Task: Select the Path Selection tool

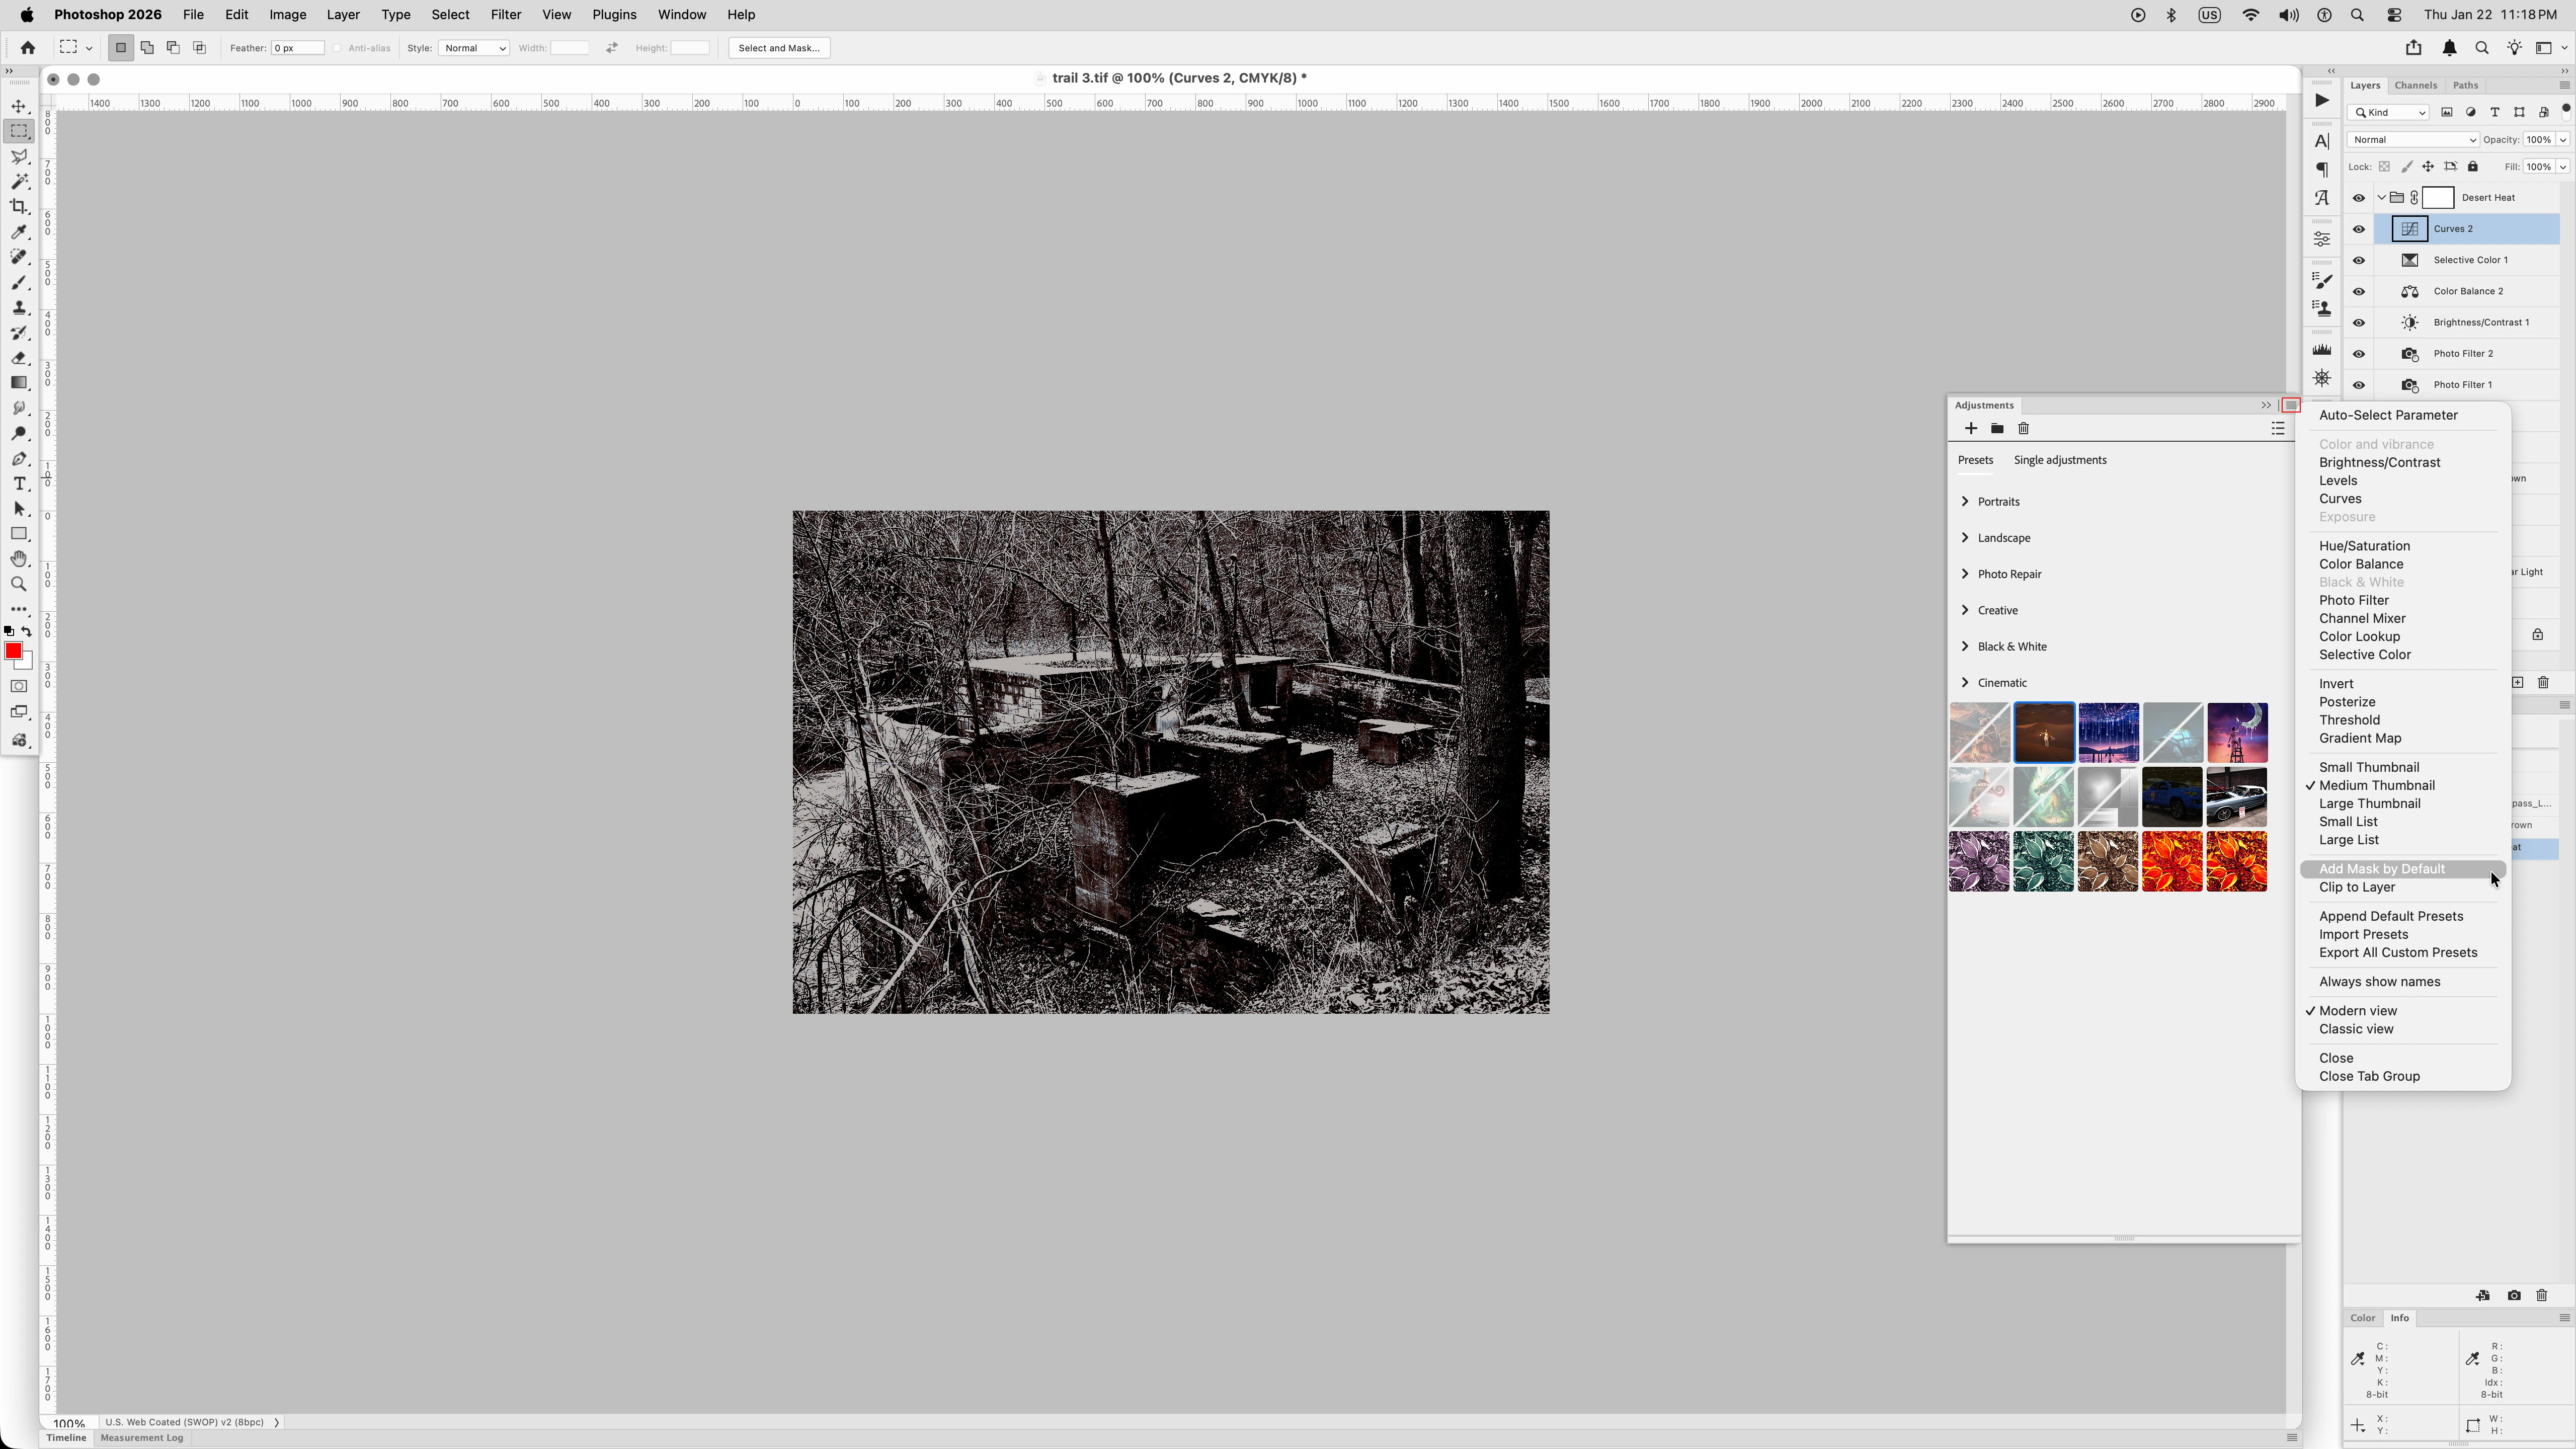Action: (19, 508)
